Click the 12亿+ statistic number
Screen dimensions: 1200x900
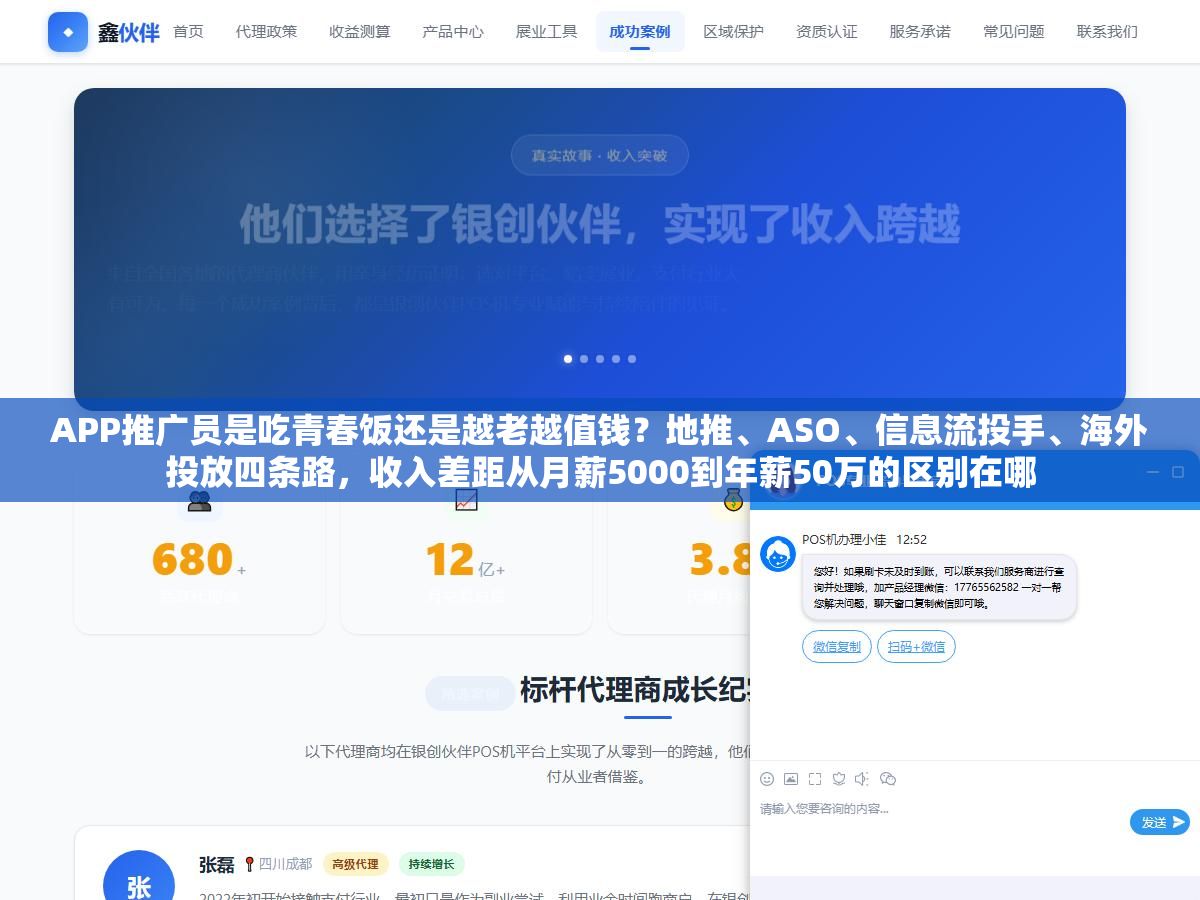(x=465, y=560)
